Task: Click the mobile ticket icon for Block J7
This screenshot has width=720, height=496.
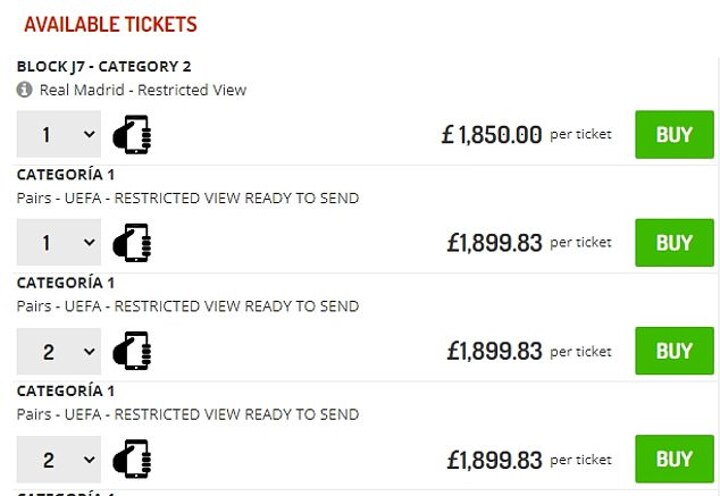Action: point(131,134)
